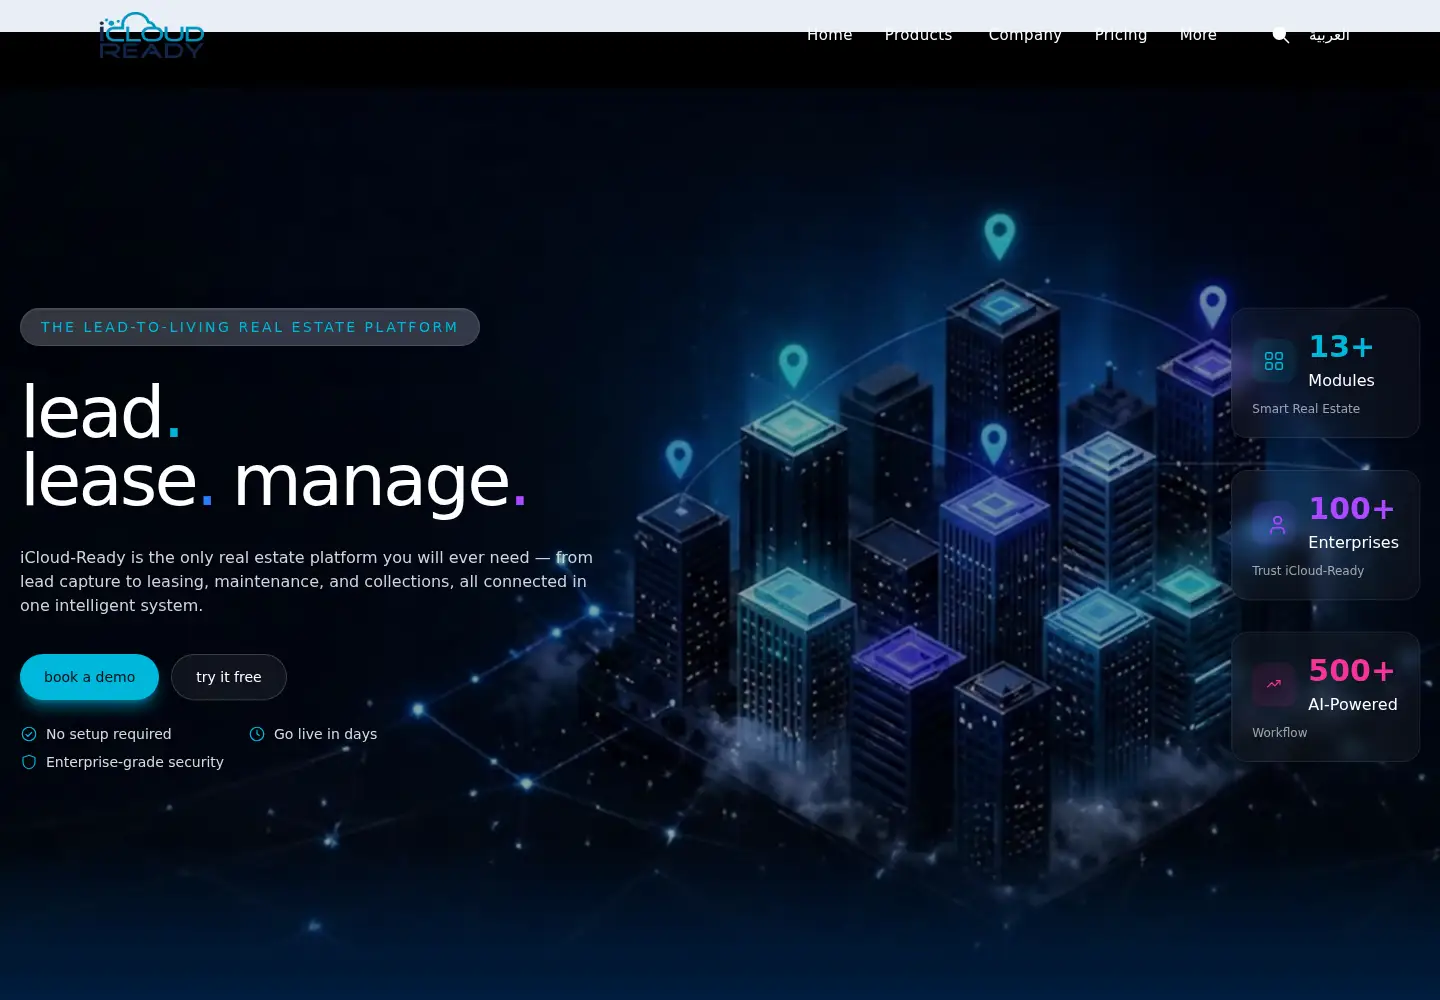Click the 100+ figure on the Enterprises card
Viewport: 1440px width, 1000px height.
click(1352, 508)
